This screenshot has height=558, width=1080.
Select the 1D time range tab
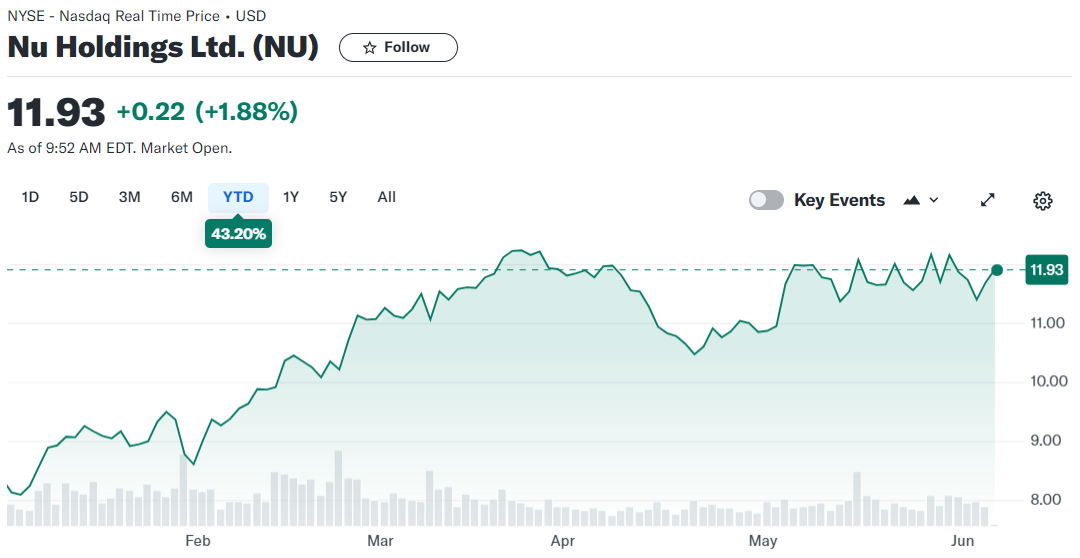(30, 197)
